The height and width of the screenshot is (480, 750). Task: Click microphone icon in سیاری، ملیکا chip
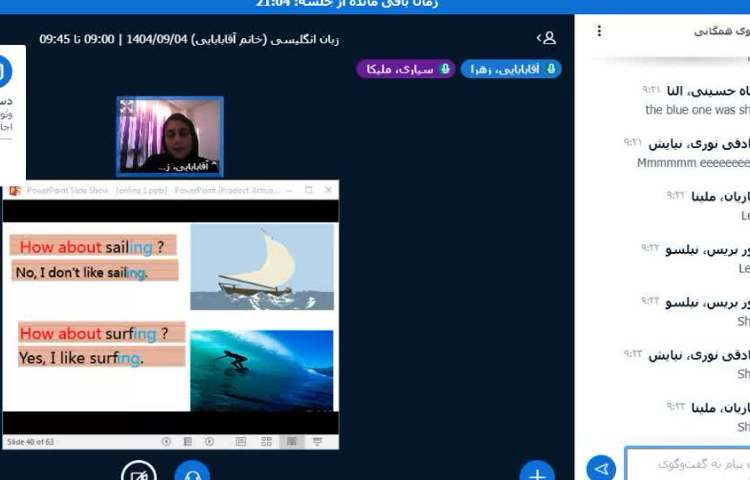(445, 69)
